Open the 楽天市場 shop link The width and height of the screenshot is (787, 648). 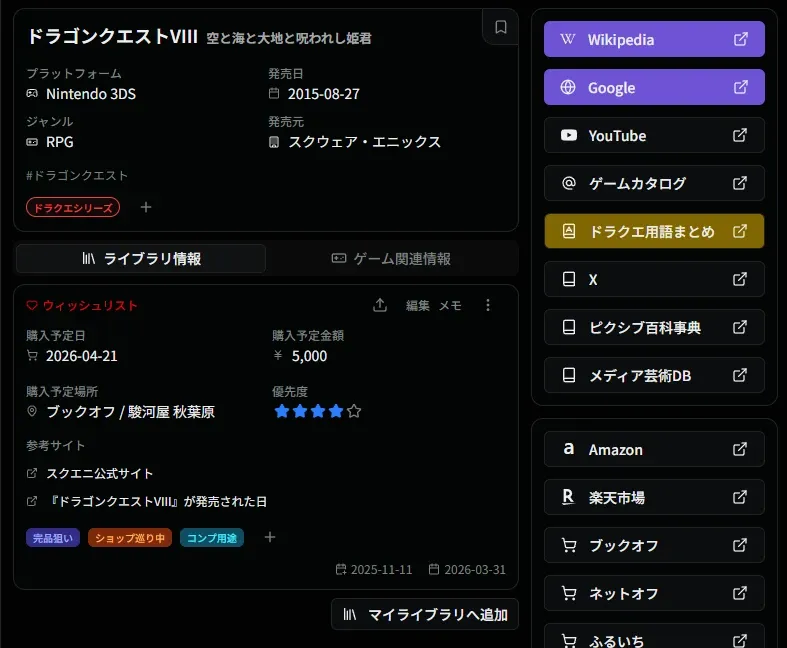click(x=654, y=497)
